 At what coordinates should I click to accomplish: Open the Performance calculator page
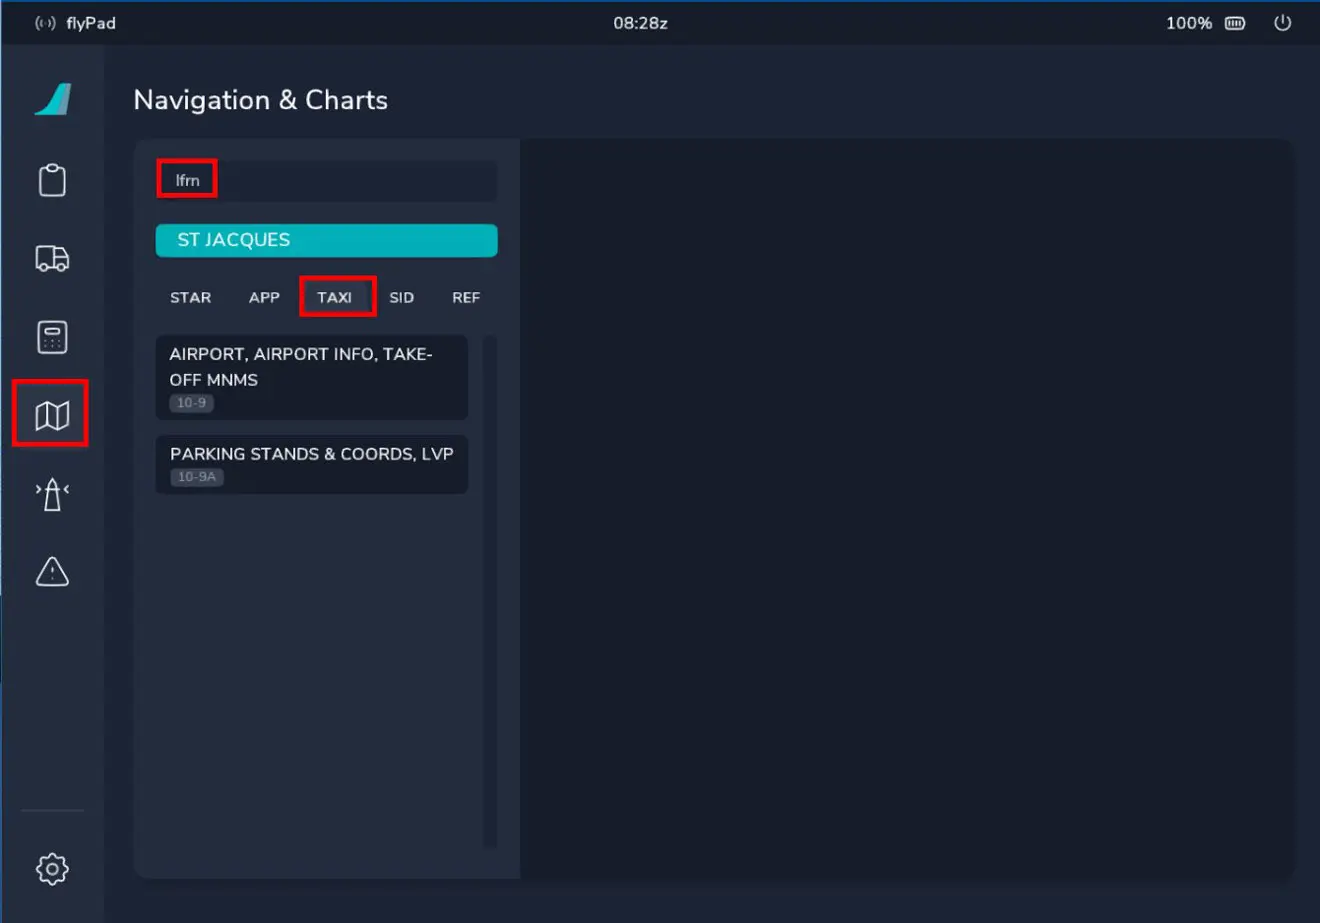pyautogui.click(x=52, y=337)
